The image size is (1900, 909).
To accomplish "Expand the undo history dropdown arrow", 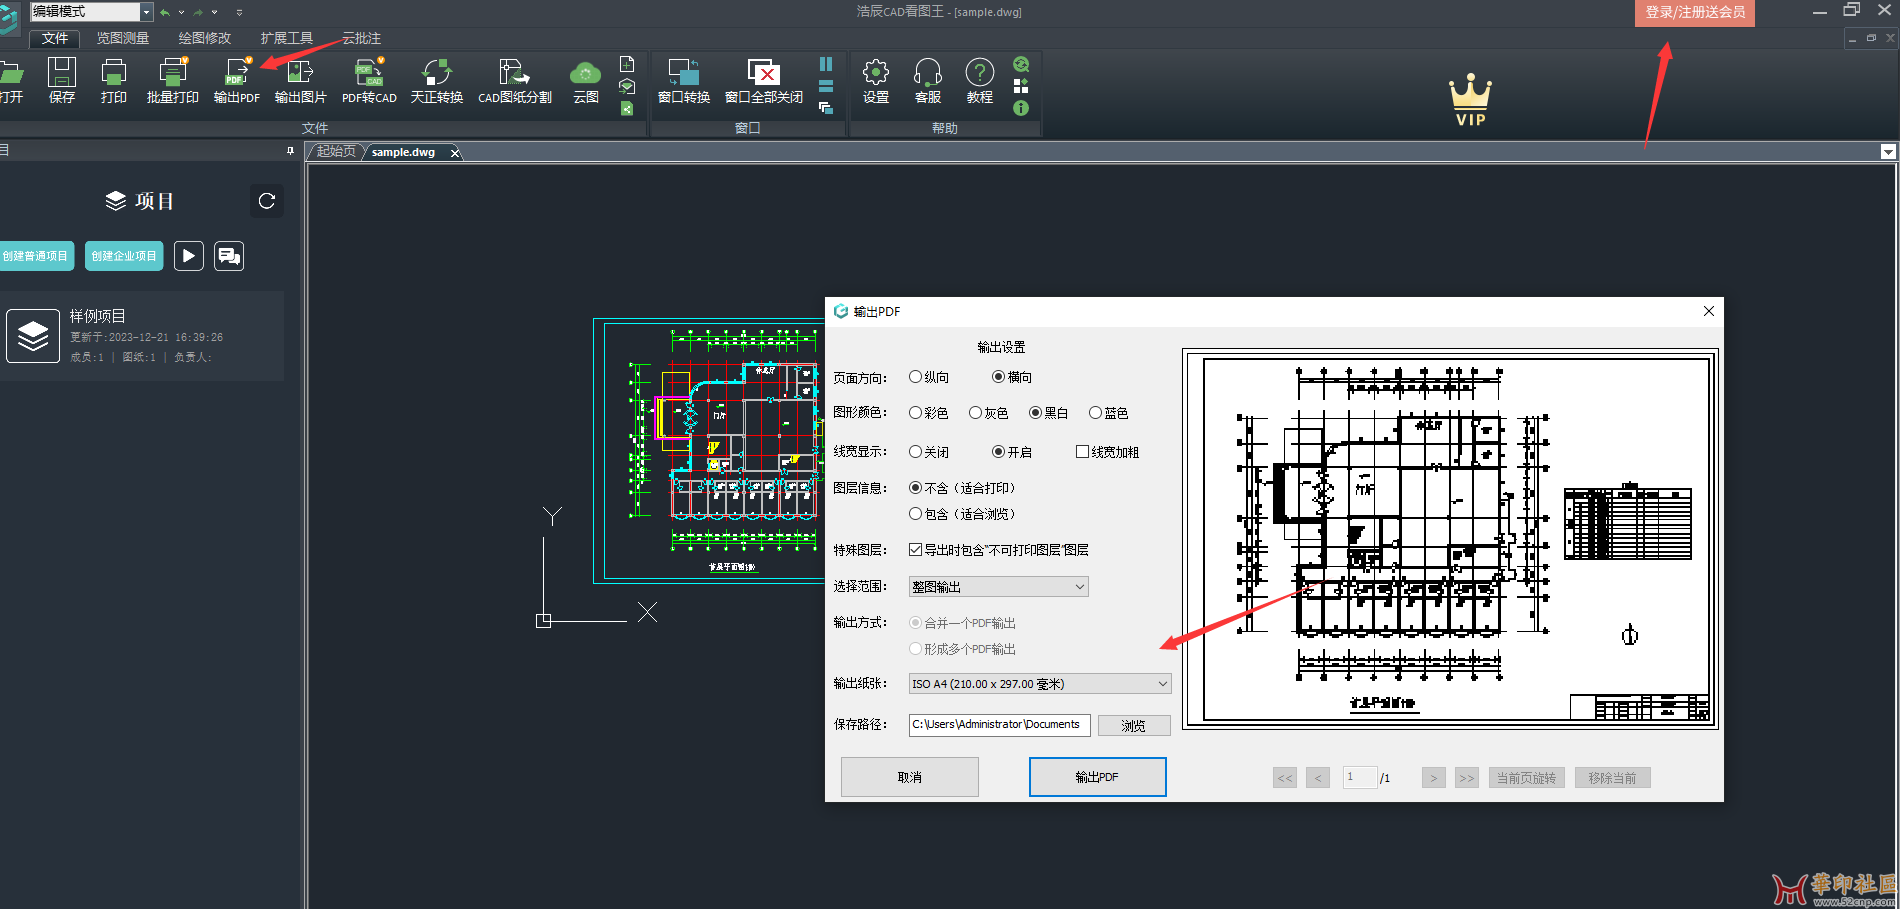I will point(181,12).
